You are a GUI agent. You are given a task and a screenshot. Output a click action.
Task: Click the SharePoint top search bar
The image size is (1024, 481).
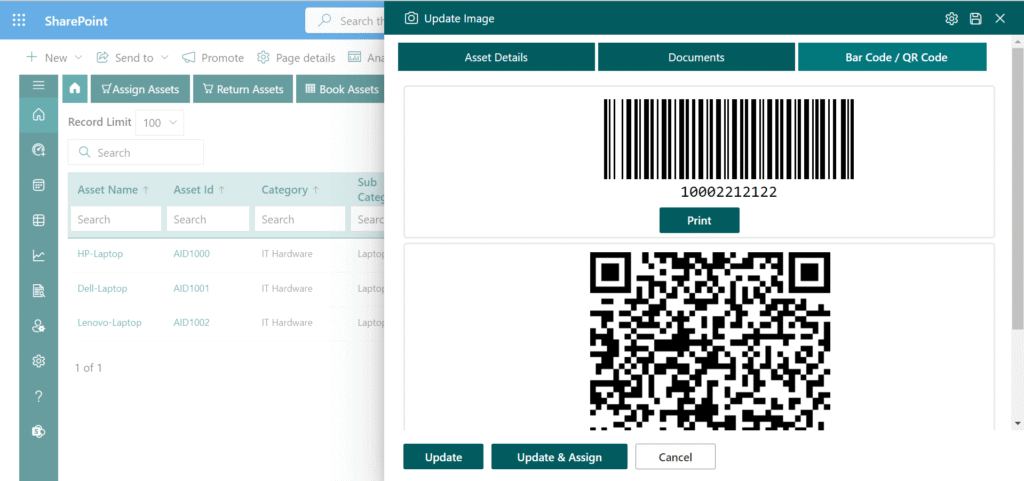345,21
